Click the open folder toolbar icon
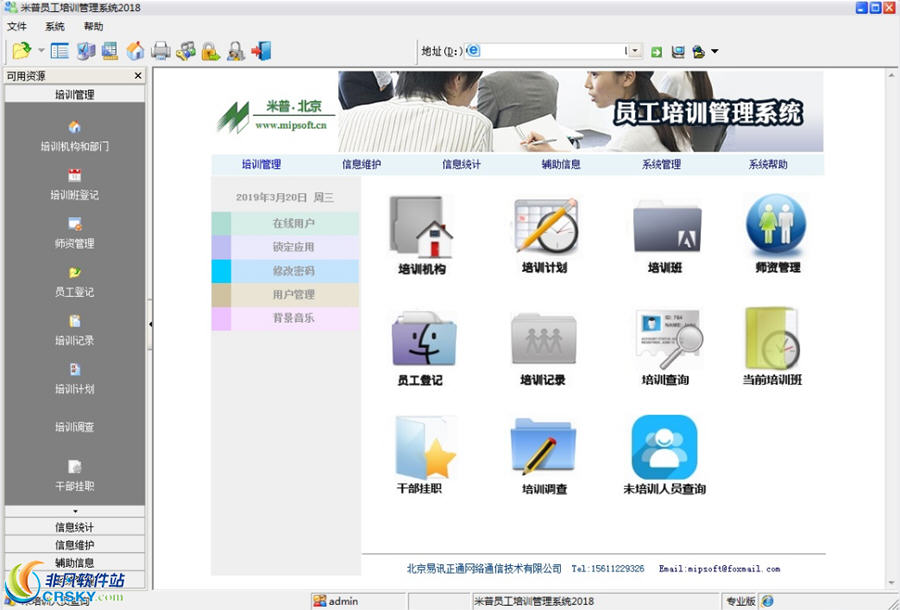This screenshot has height=610, width=900. click(21, 51)
